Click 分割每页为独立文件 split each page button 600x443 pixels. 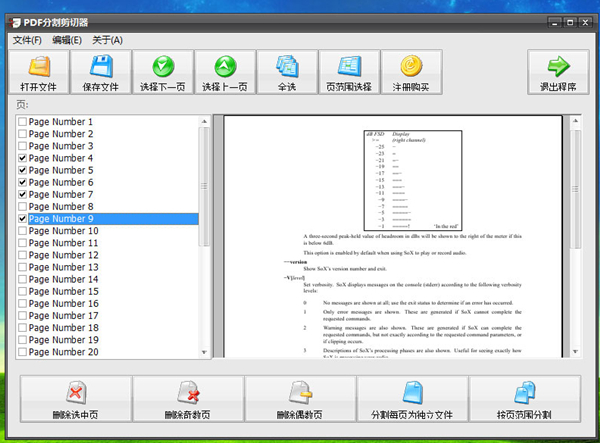click(412, 399)
